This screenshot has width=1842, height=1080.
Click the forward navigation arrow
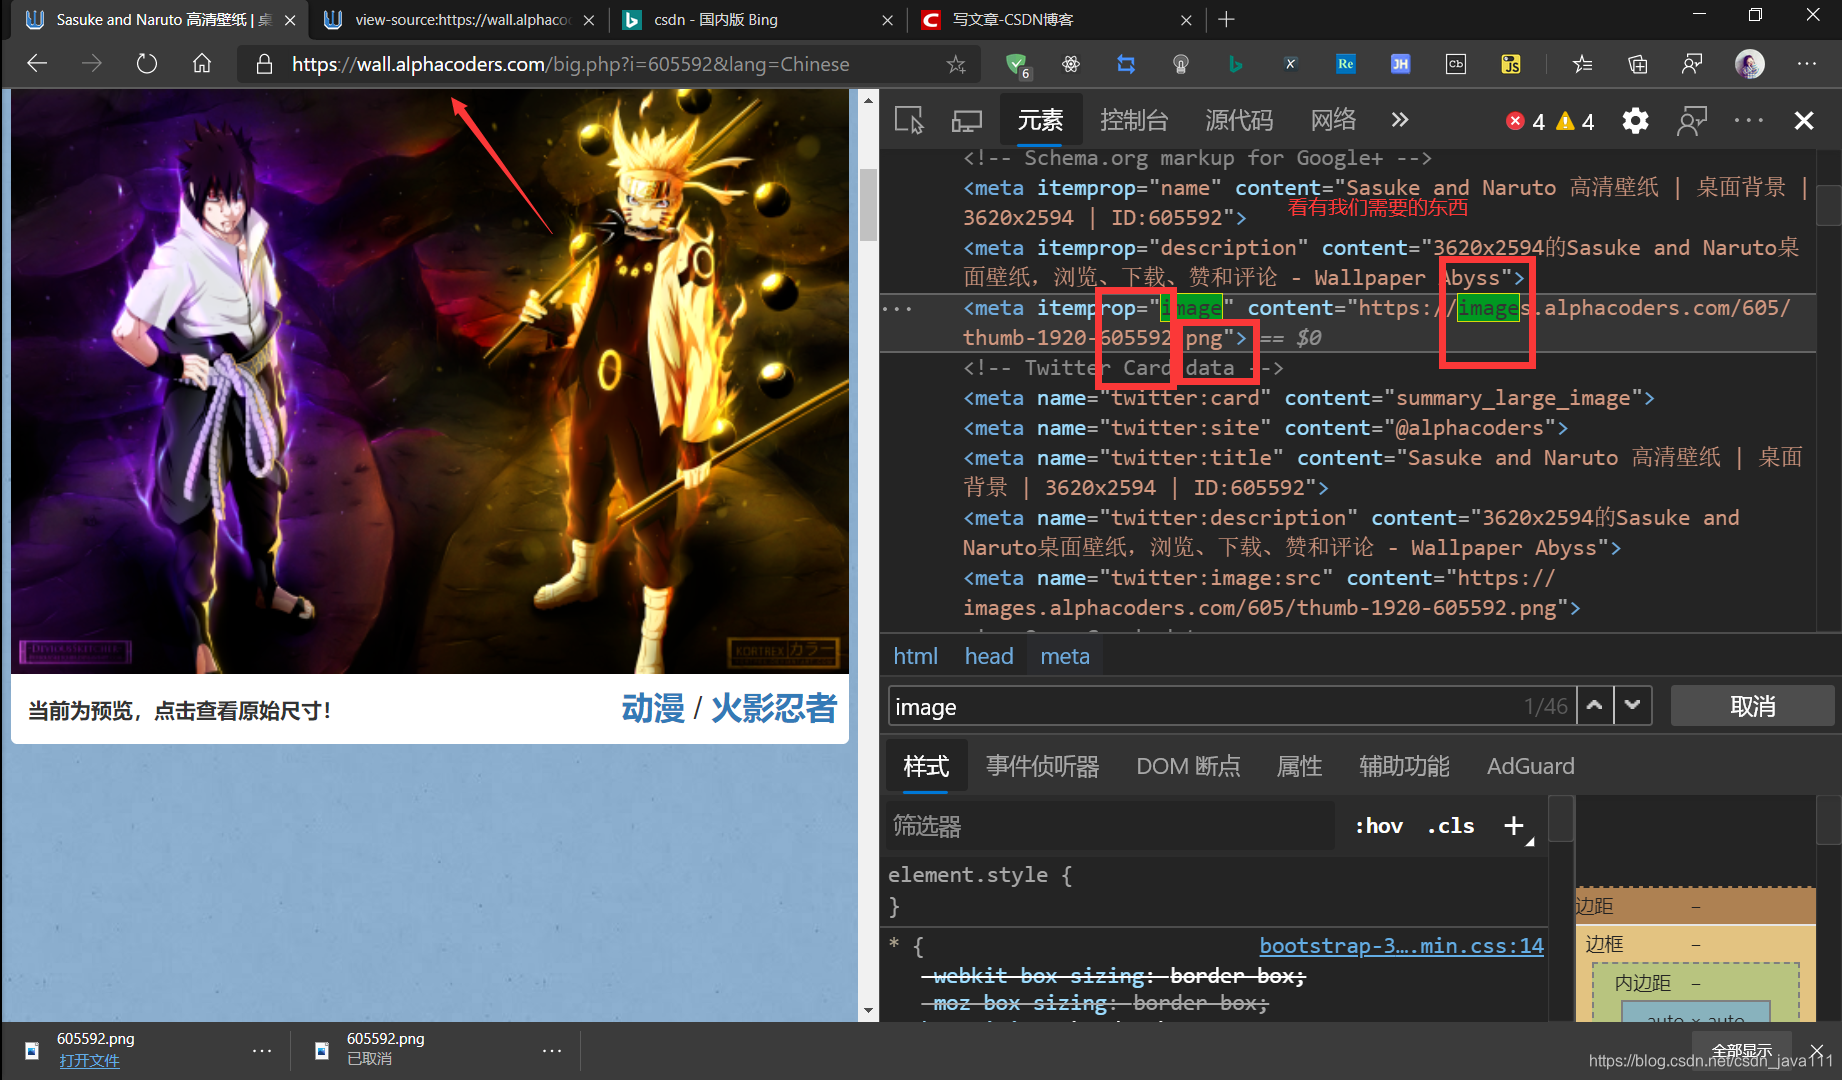92,64
